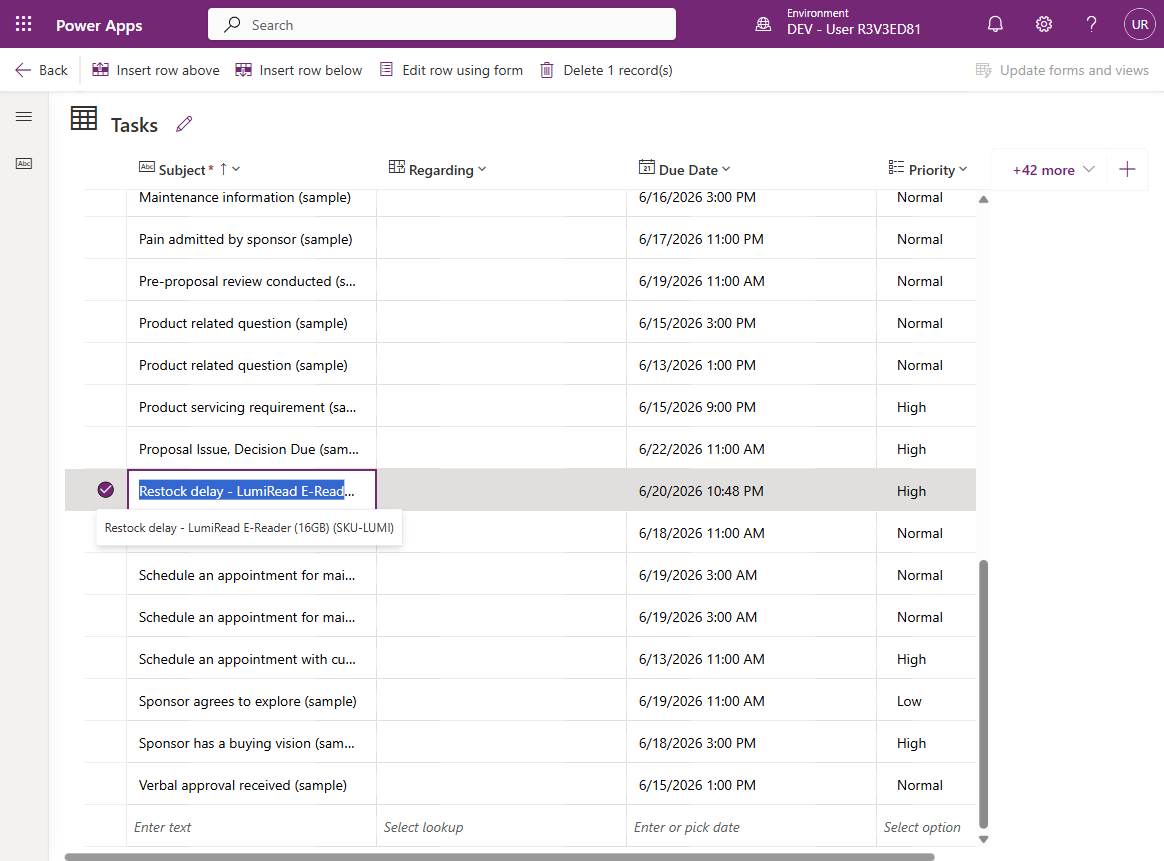Toggle the hamburger navigation menu
This screenshot has width=1164, height=861.
[x=24, y=117]
